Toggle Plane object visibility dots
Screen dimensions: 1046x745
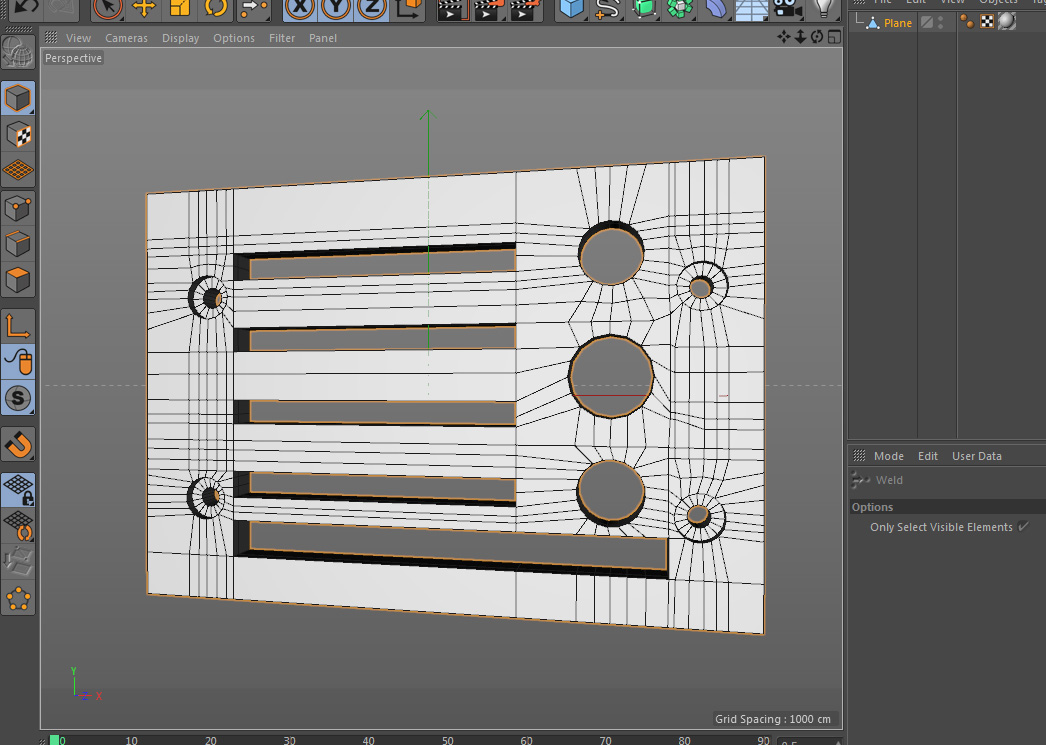(x=940, y=23)
